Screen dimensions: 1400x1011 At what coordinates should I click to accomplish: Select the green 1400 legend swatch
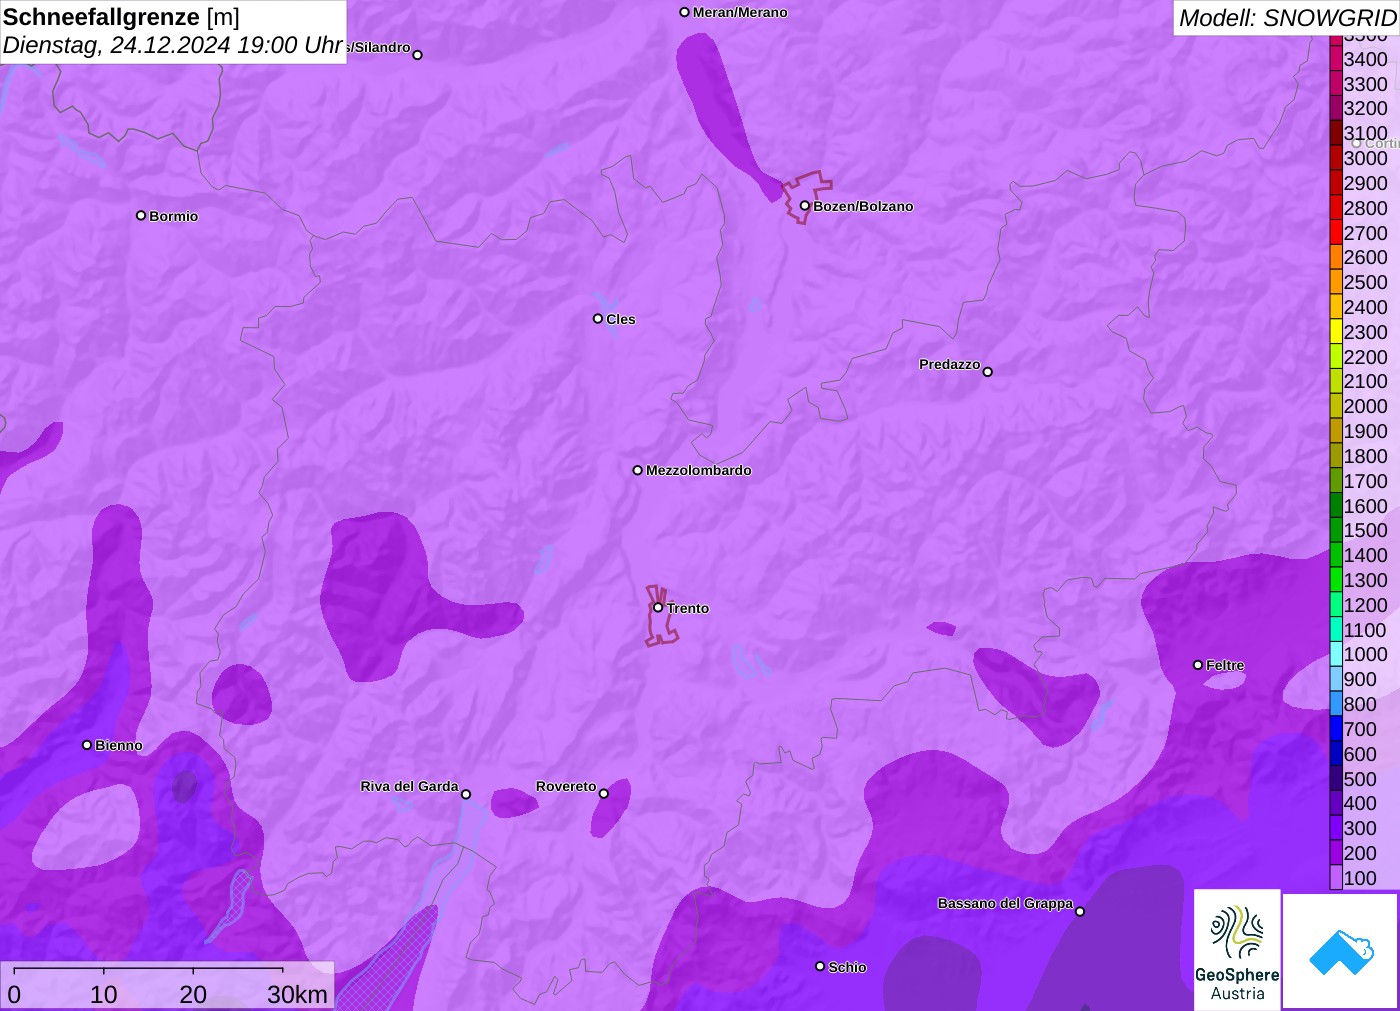pyautogui.click(x=1336, y=555)
